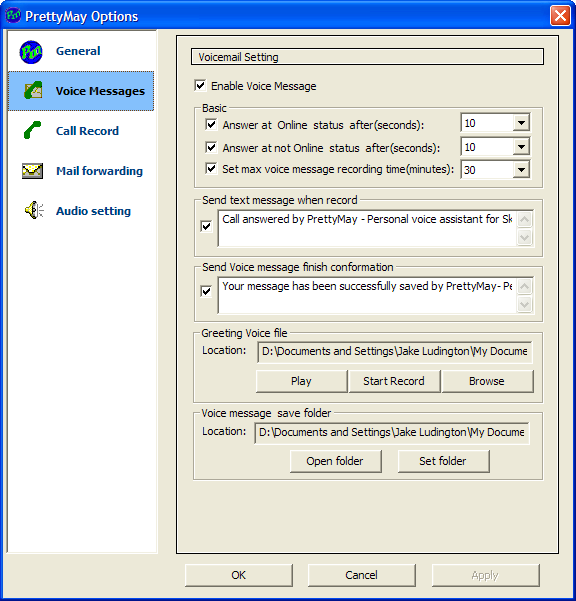Screen dimensions: 576x601
Task: Click the Voice message save folder location field
Action: click(392, 433)
